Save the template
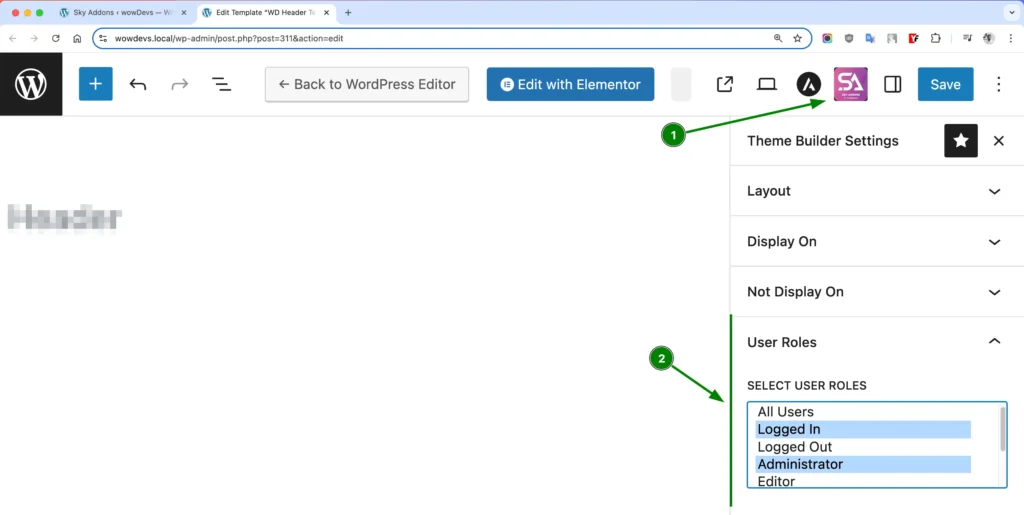Viewport: 1024px width, 515px height. 946,84
